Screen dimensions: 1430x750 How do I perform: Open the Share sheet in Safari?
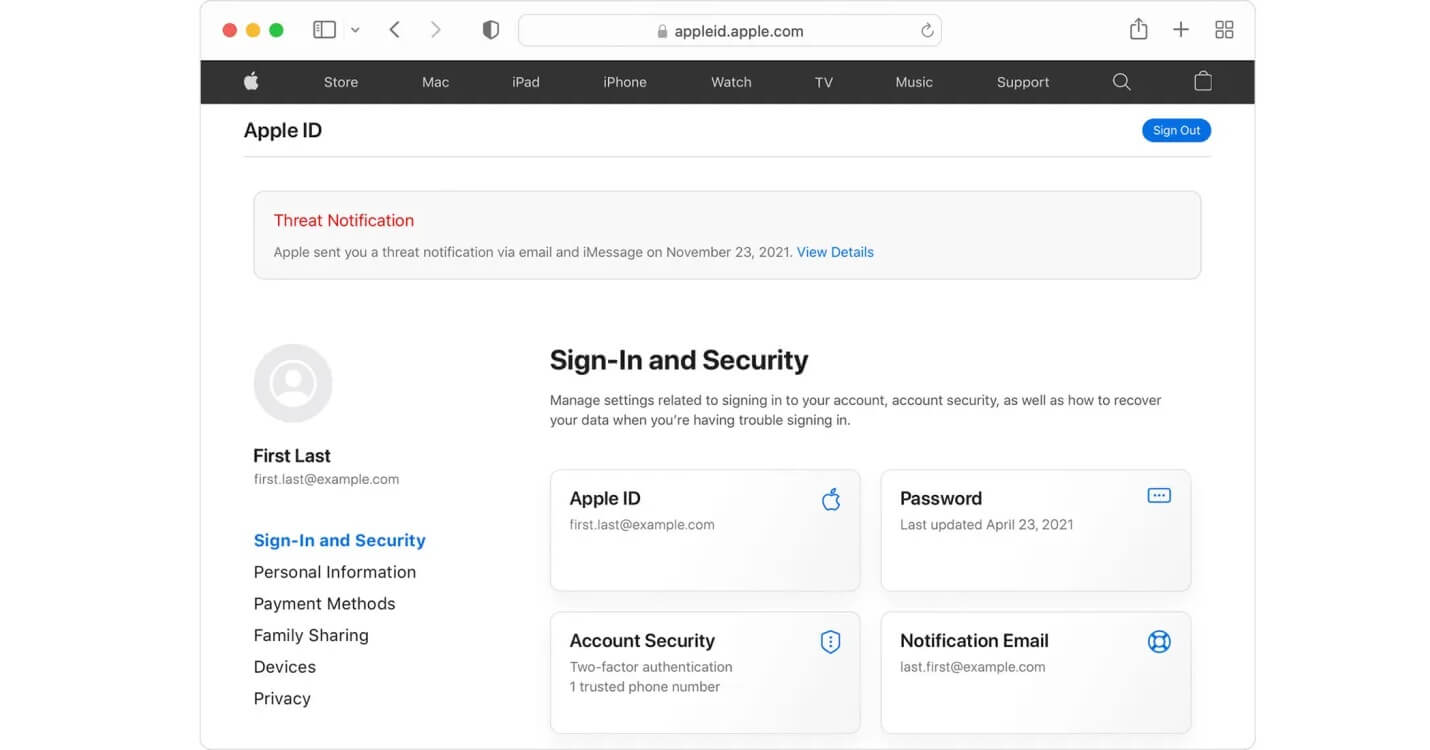tap(1138, 29)
